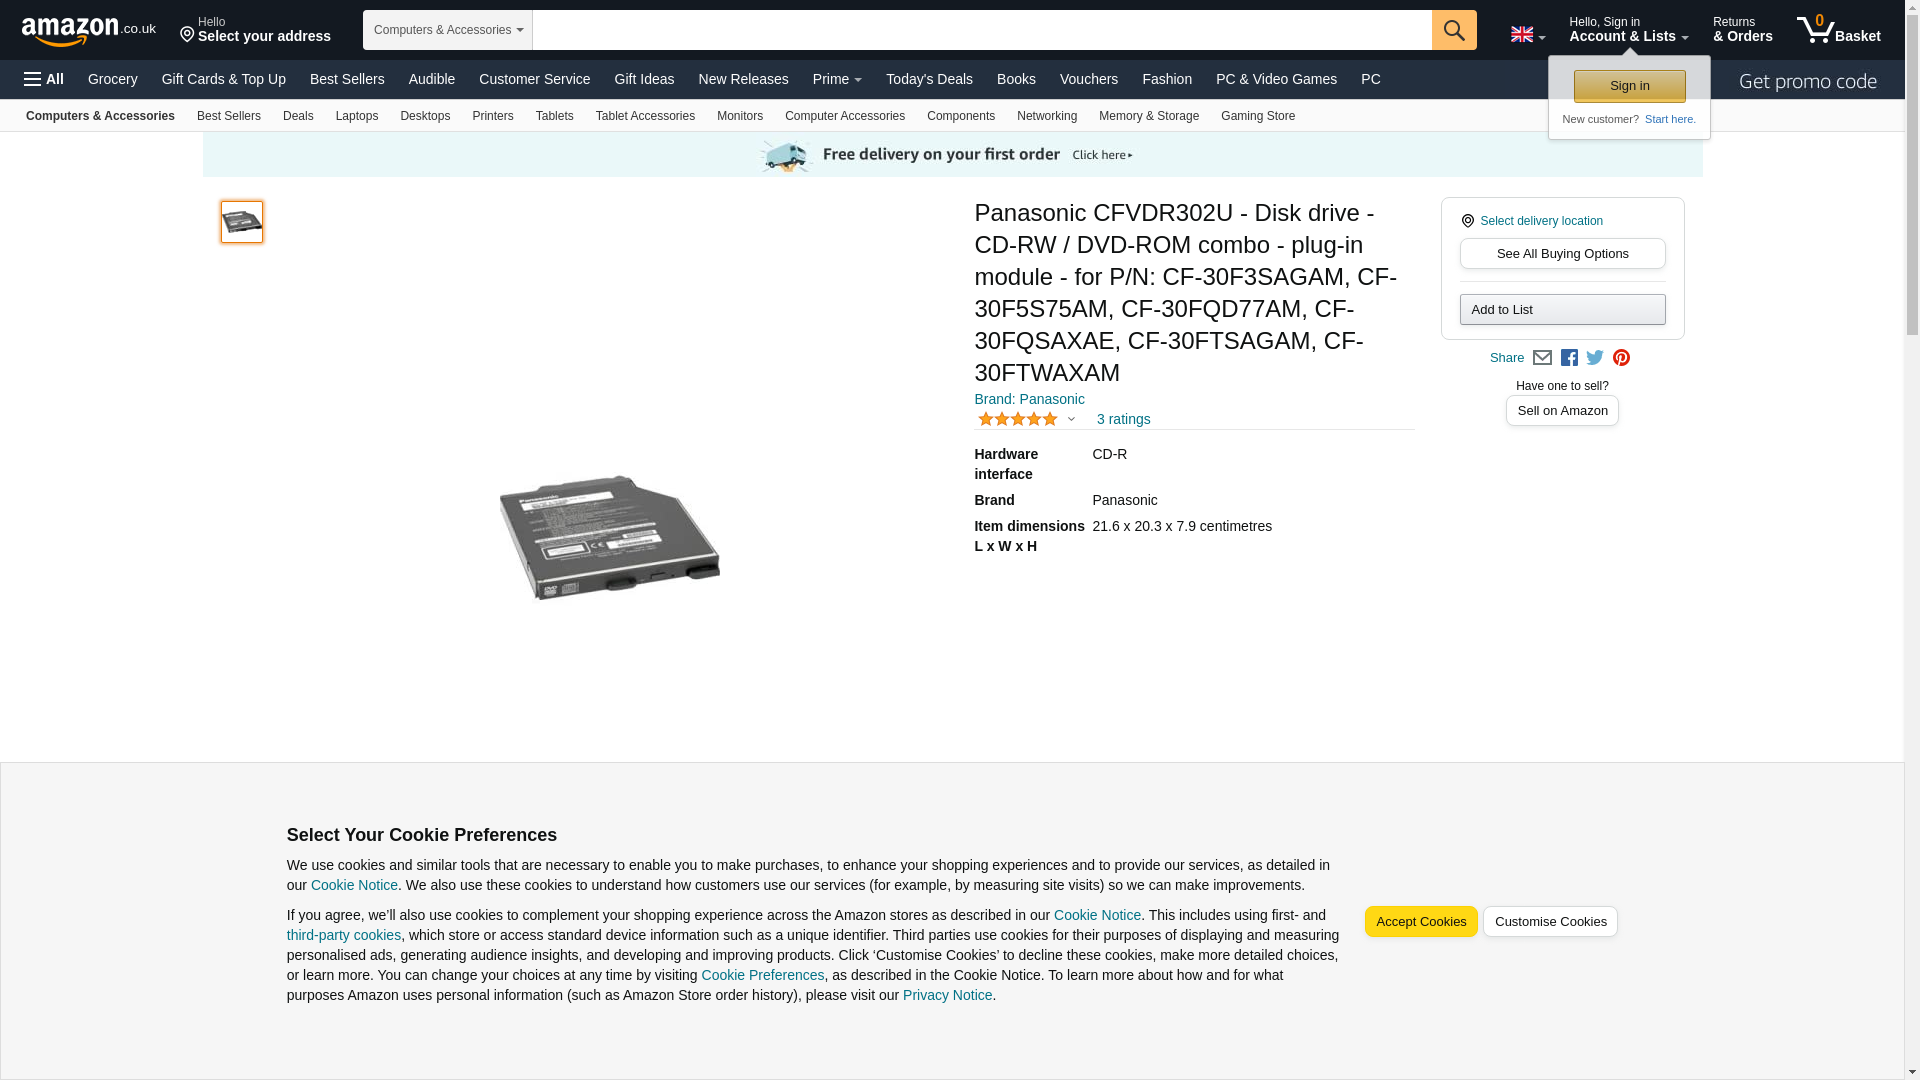Open Today's Deals in navigation bar
This screenshot has width=1920, height=1080.
(x=929, y=79)
